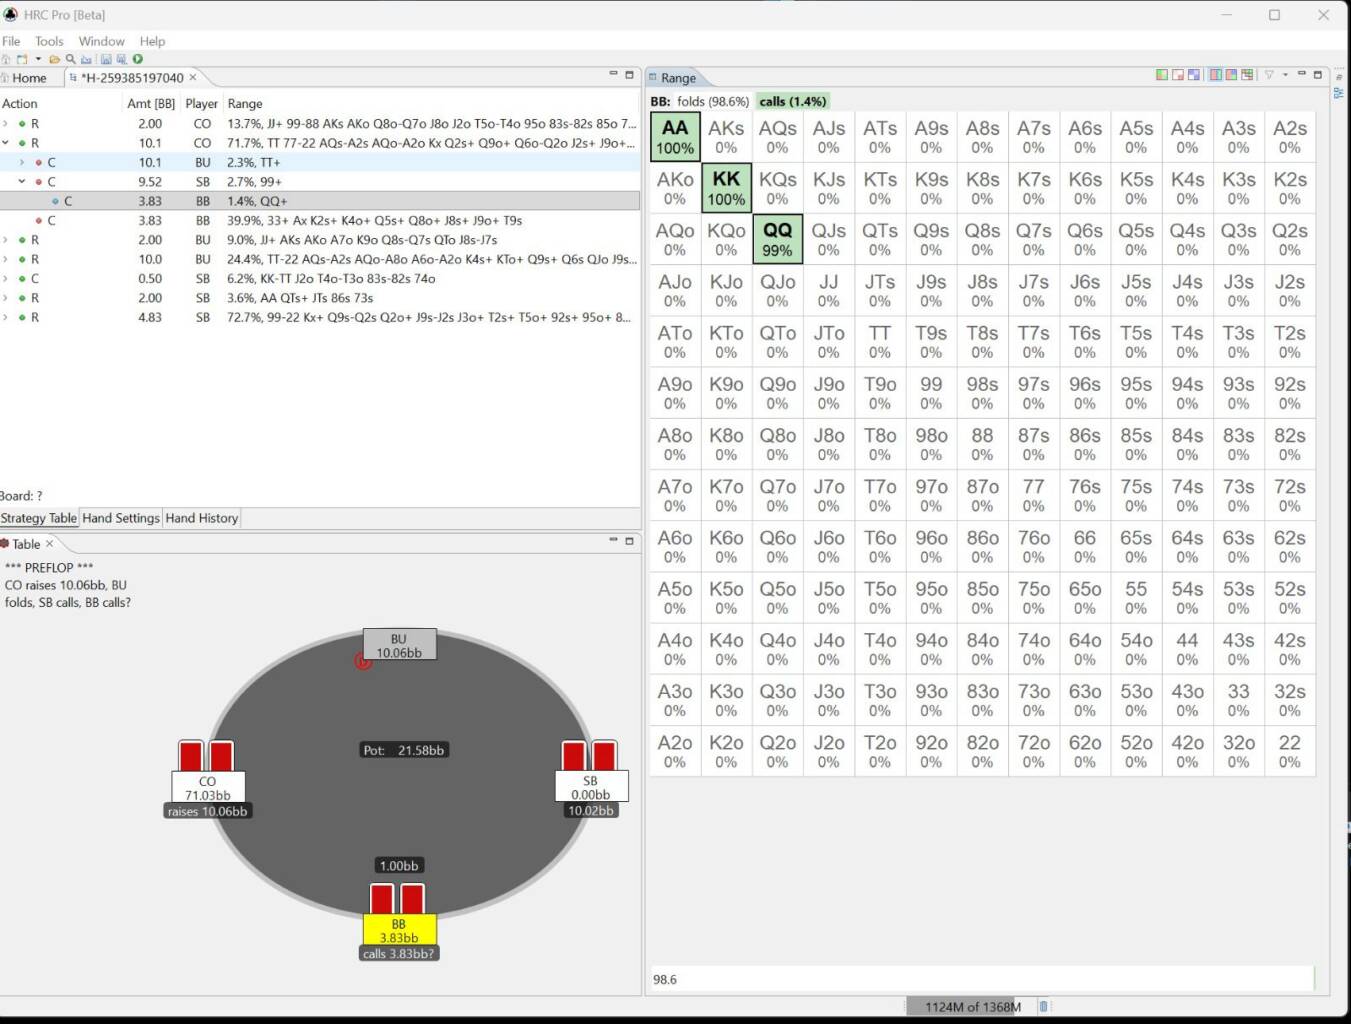Screen dimensions: 1351x1024
Task: Toggle the multi-color mixed strategy display icon
Action: (x=1247, y=74)
